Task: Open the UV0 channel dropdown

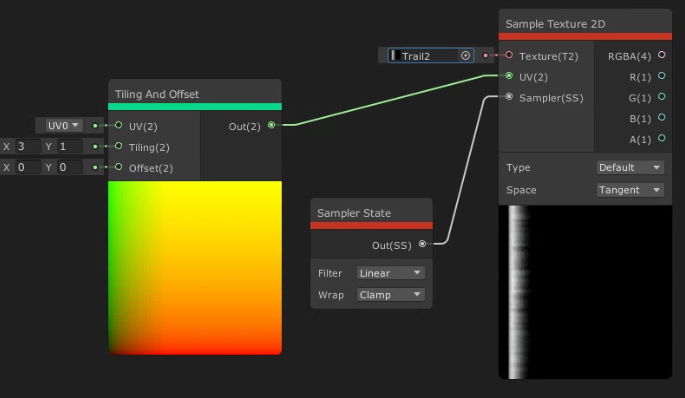Action: point(63,125)
